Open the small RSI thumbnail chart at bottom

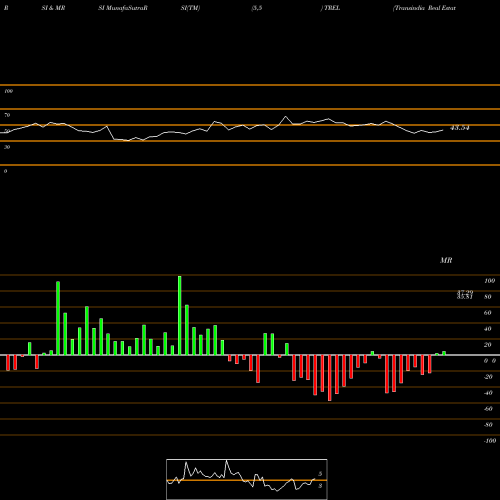tap(247, 479)
